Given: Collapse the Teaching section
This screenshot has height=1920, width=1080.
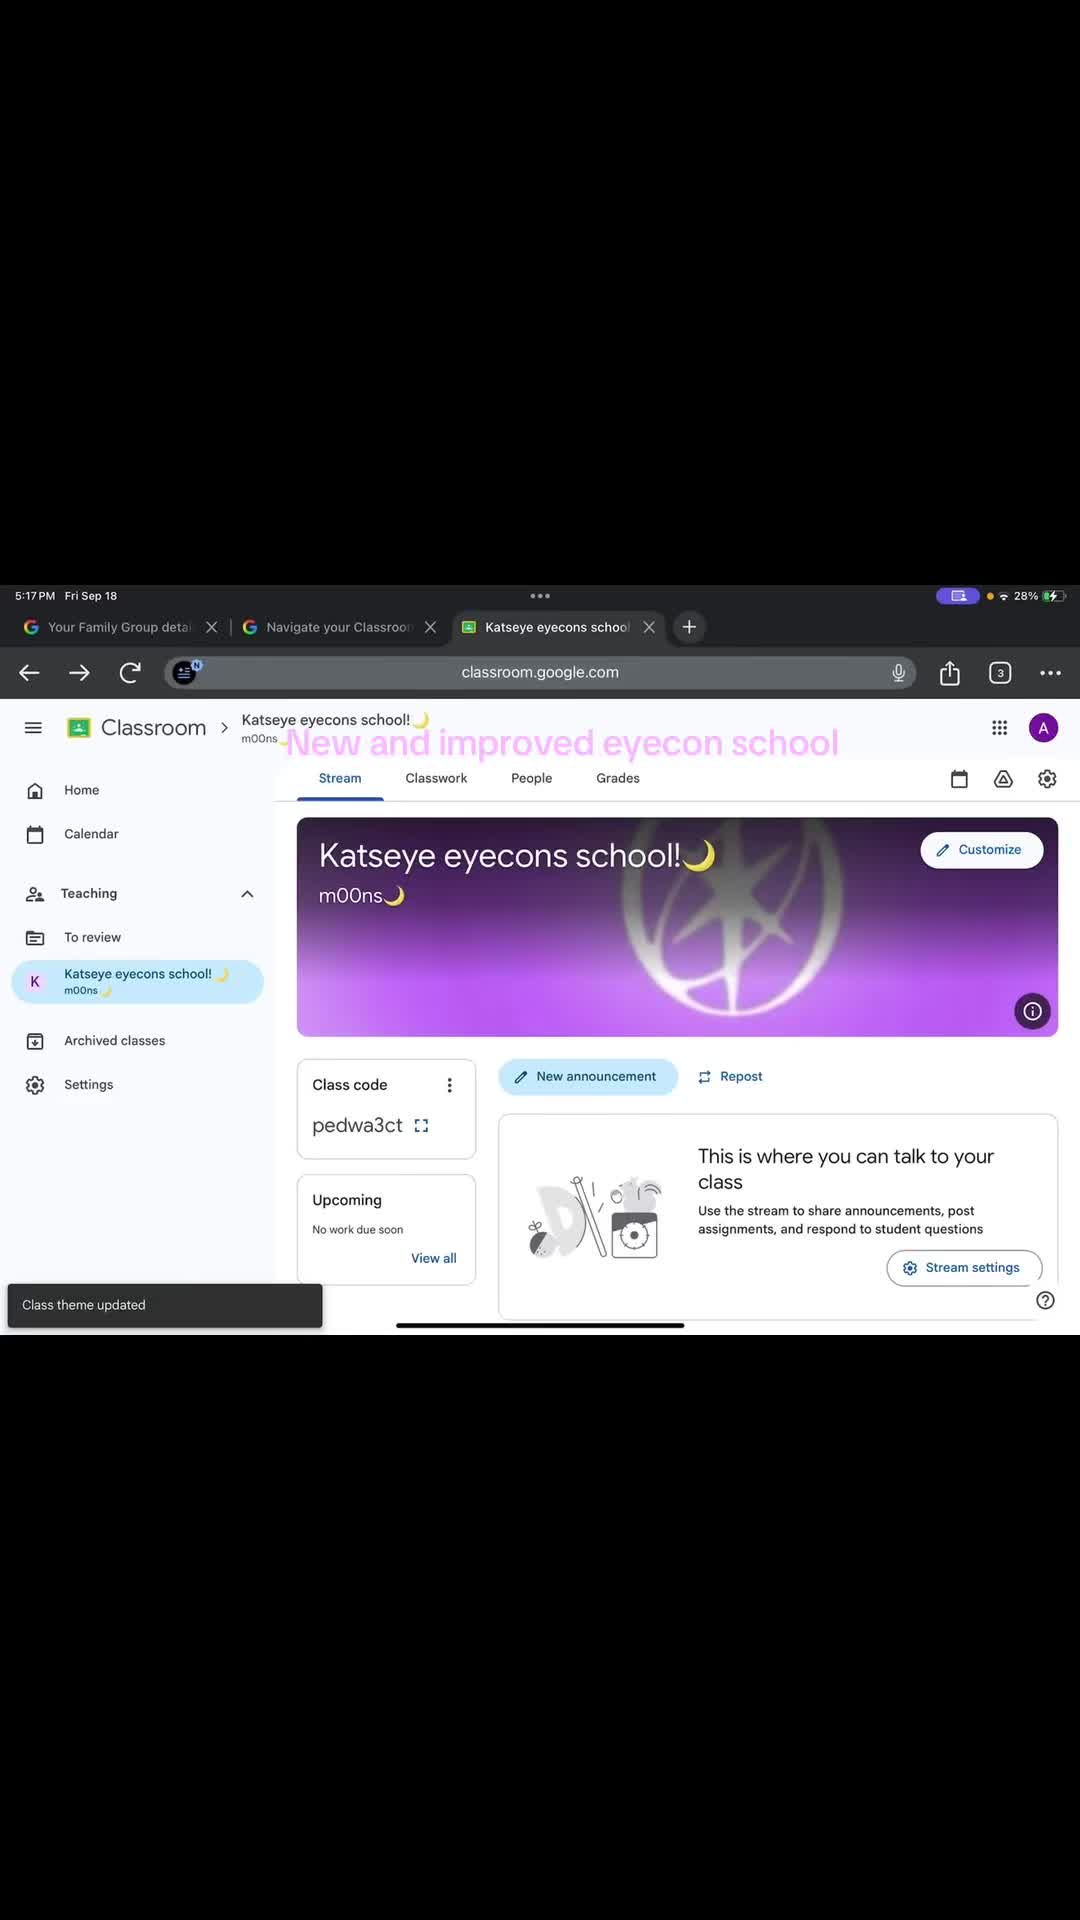Looking at the screenshot, I should click(247, 894).
